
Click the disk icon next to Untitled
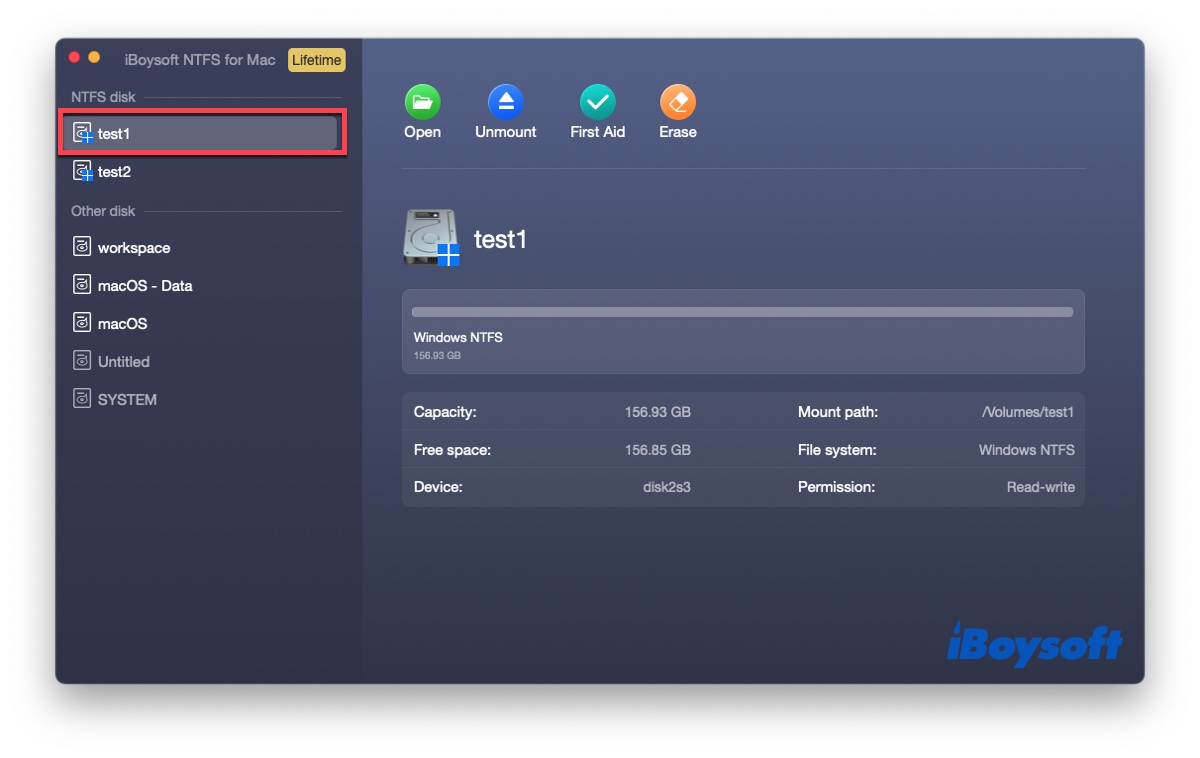pyautogui.click(x=81, y=361)
